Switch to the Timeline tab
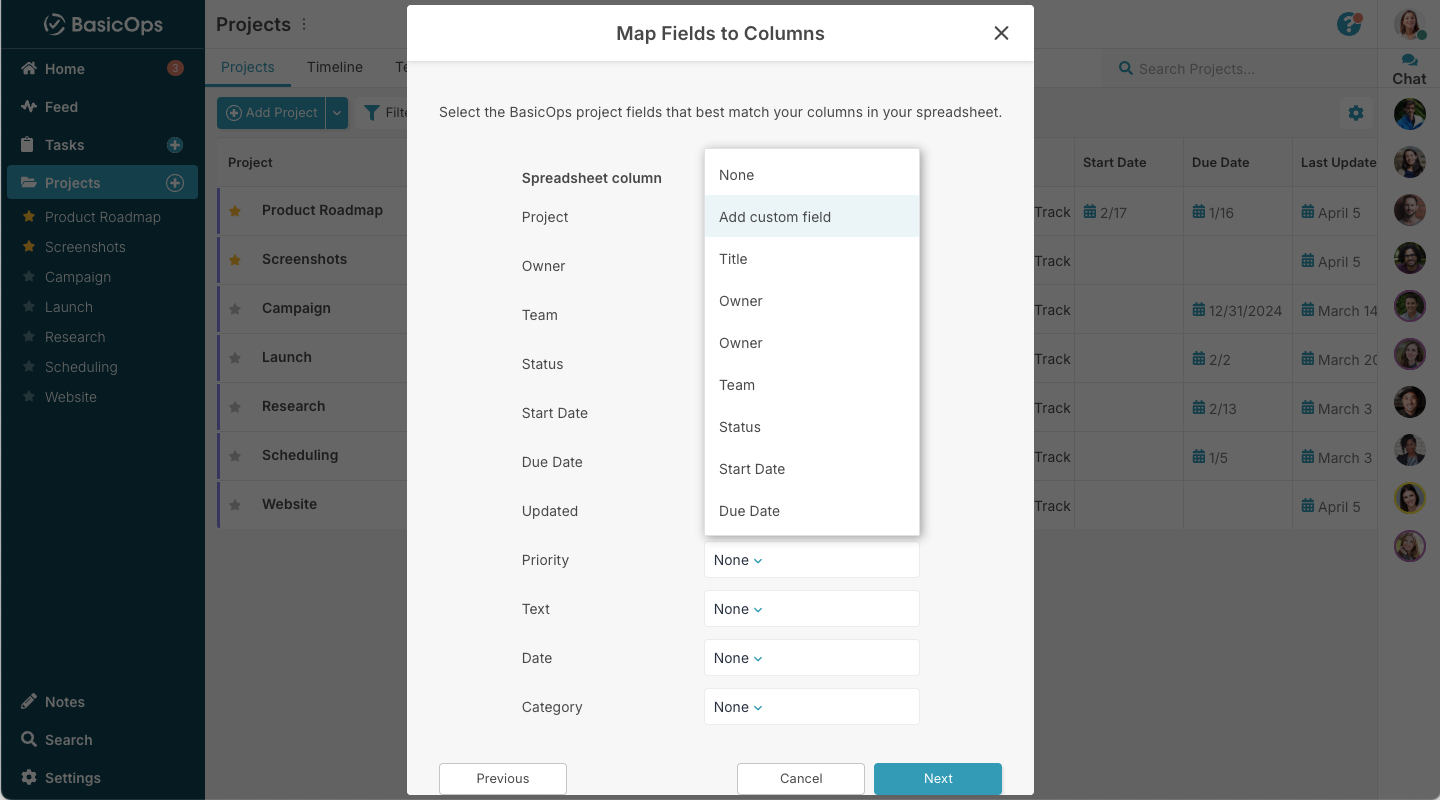 pos(334,67)
